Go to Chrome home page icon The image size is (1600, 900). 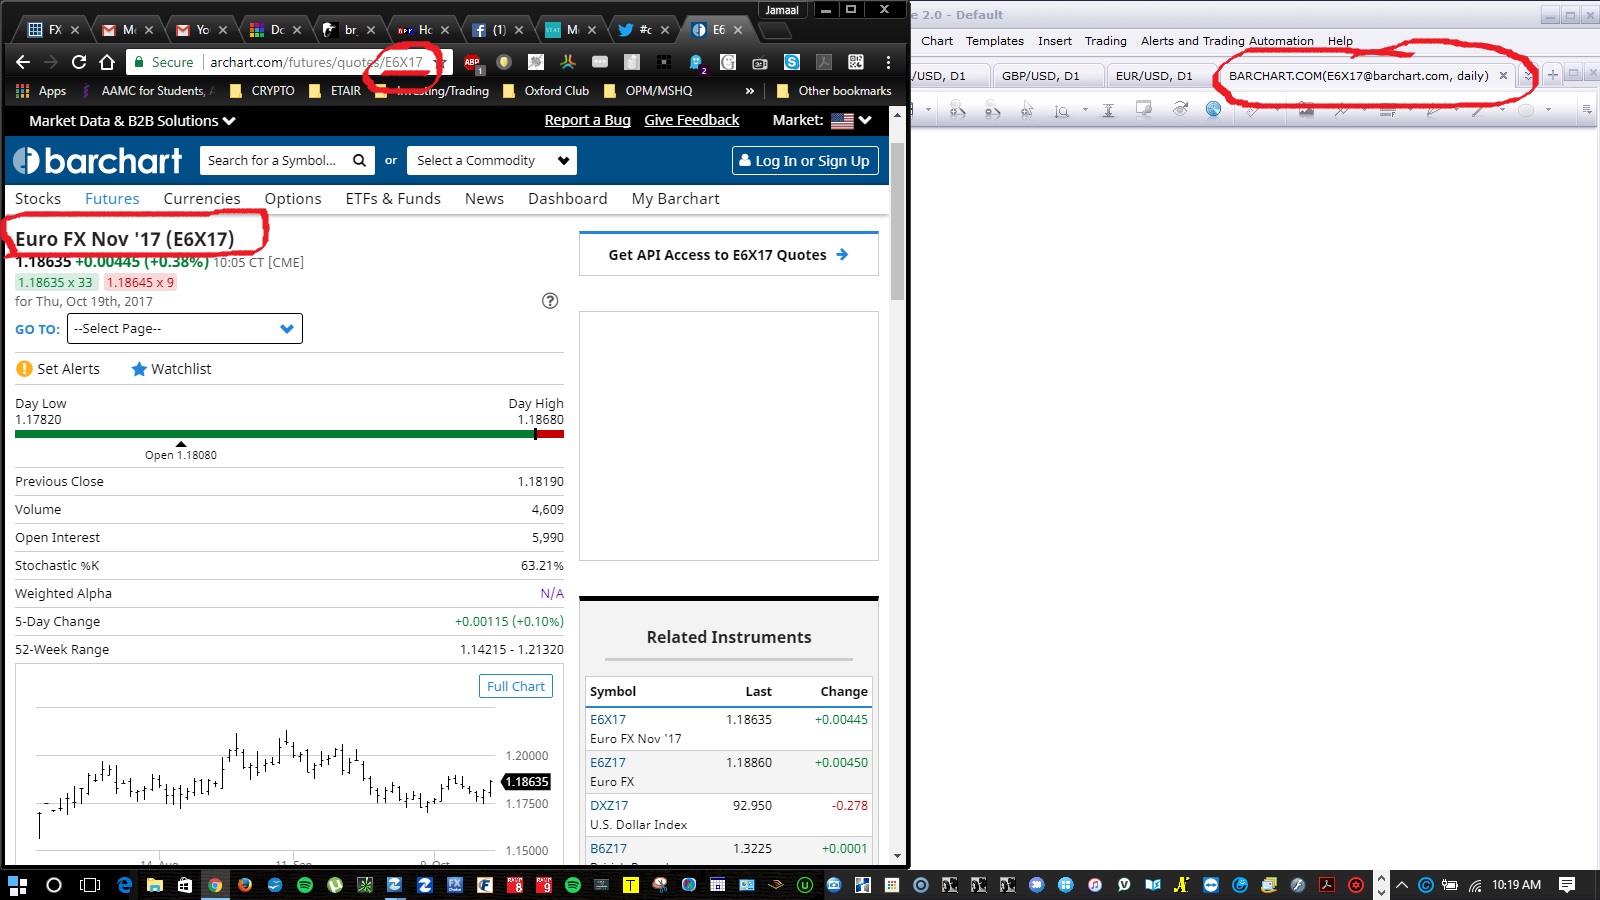pyautogui.click(x=107, y=62)
